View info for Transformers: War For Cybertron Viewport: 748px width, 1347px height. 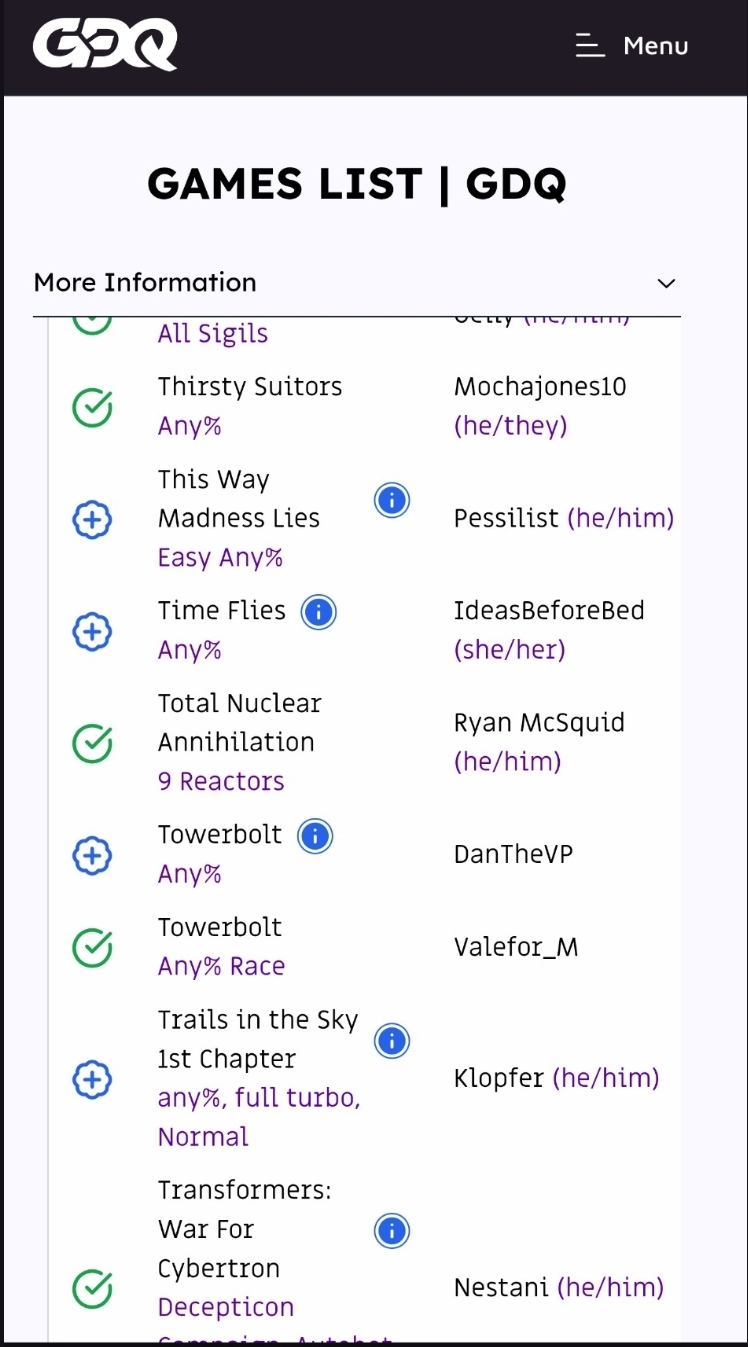point(392,1231)
